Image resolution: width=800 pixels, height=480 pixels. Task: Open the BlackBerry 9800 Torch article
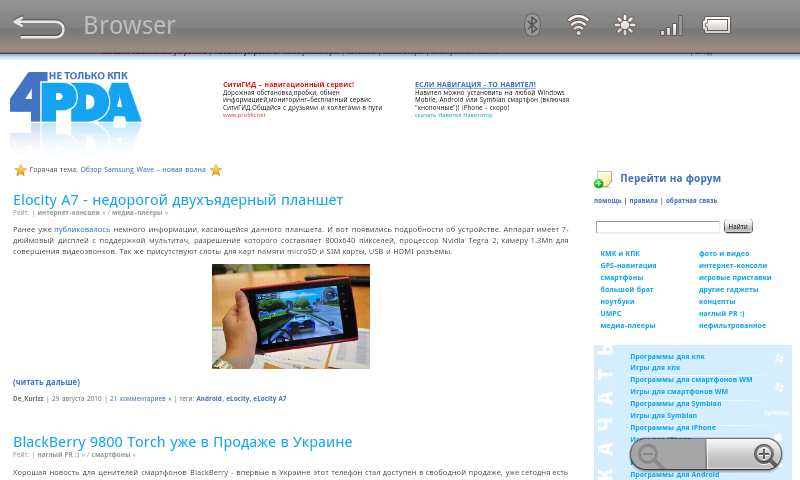coord(182,442)
